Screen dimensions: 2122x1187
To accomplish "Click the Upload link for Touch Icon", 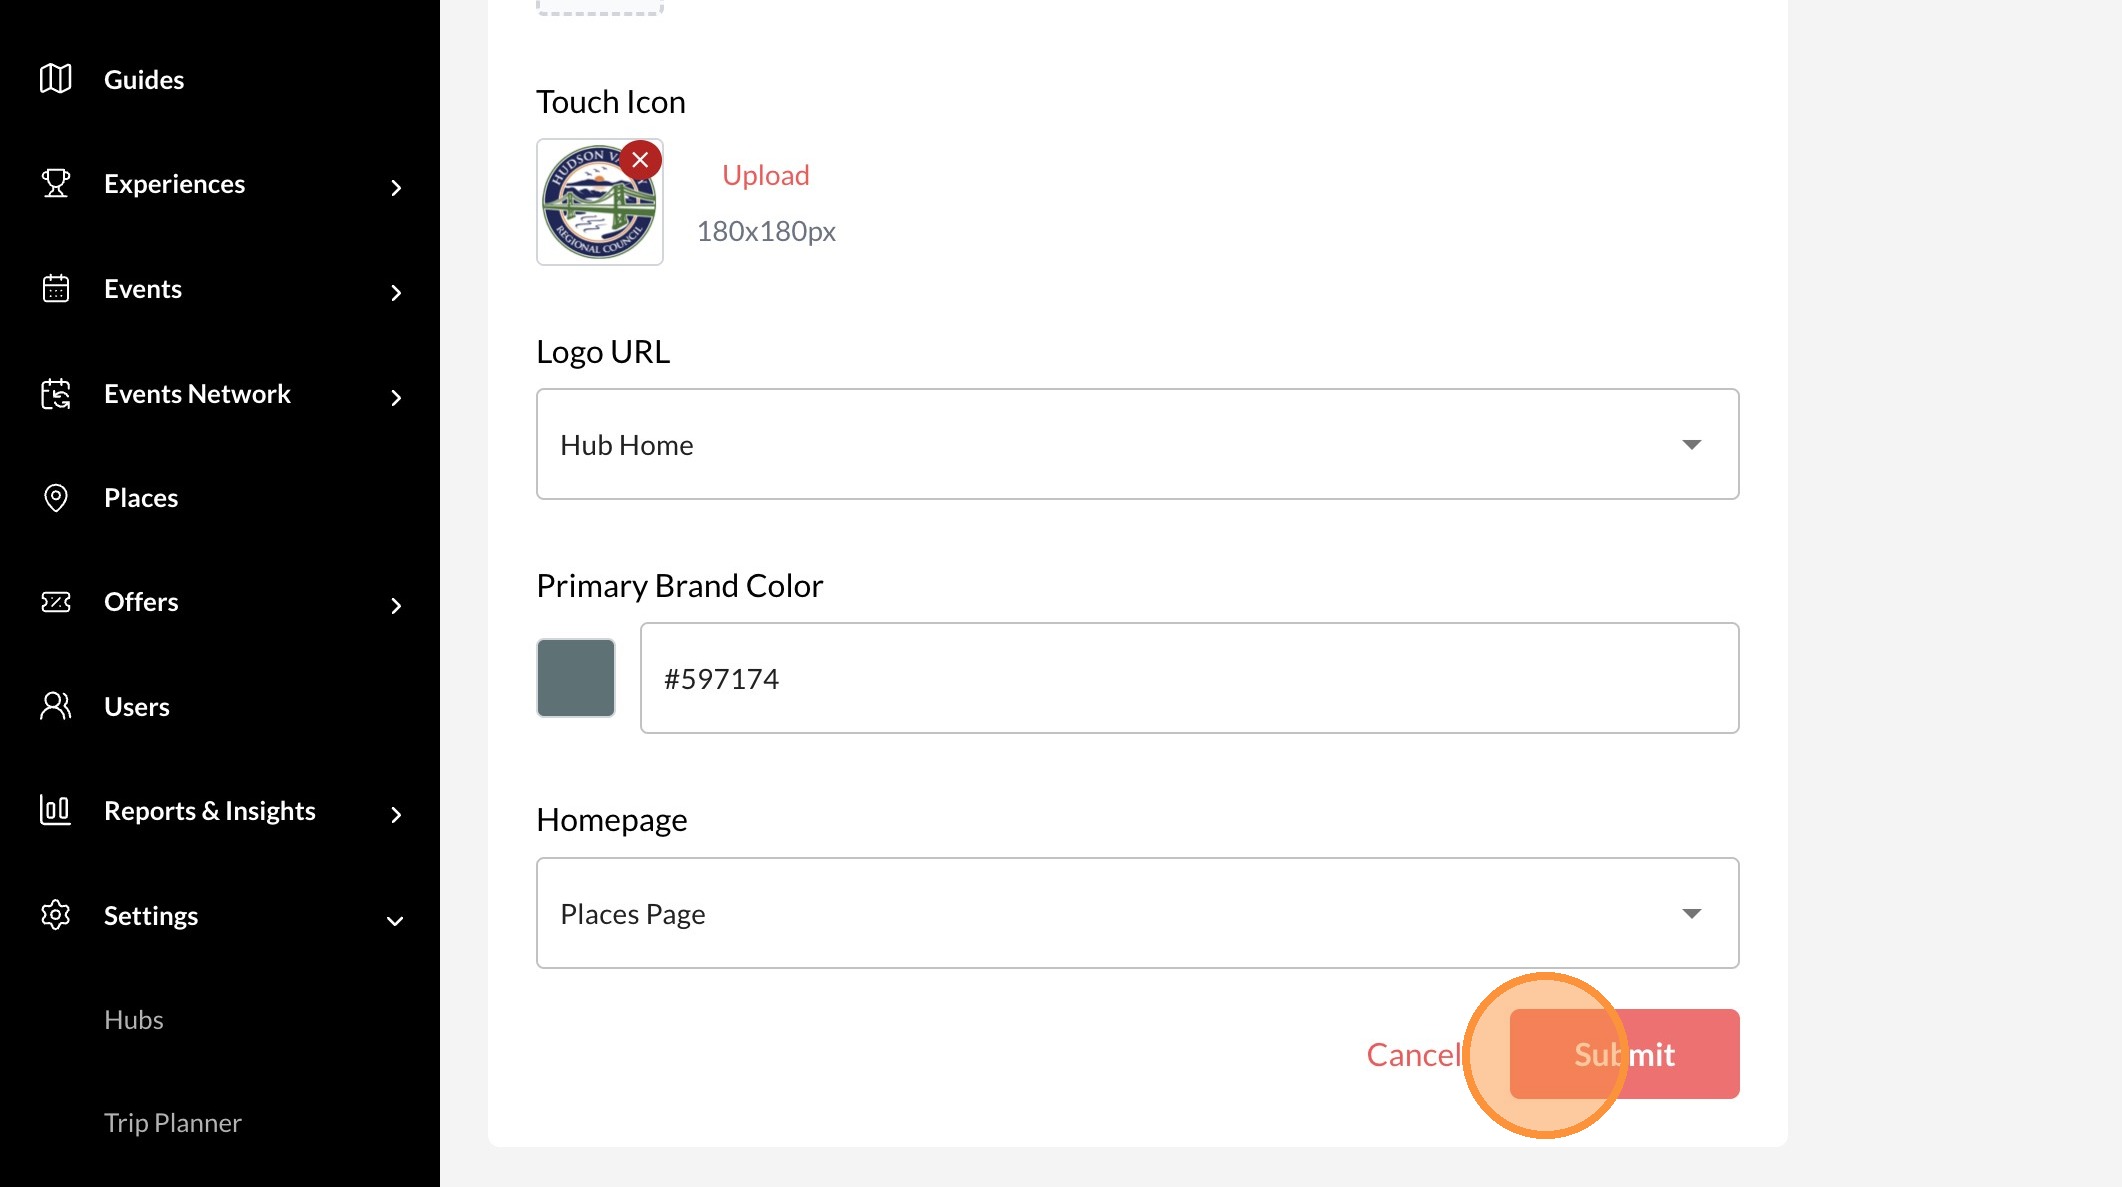I will [x=766, y=175].
